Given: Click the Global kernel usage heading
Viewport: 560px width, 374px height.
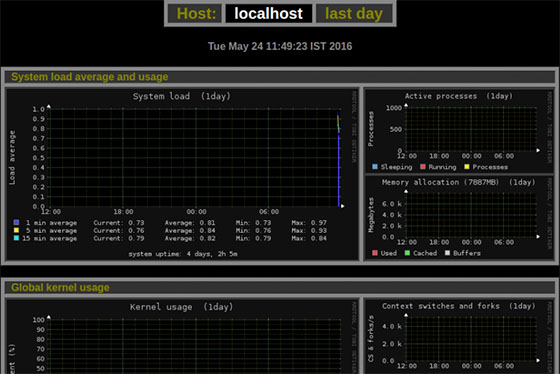Looking at the screenshot, I should click(60, 288).
